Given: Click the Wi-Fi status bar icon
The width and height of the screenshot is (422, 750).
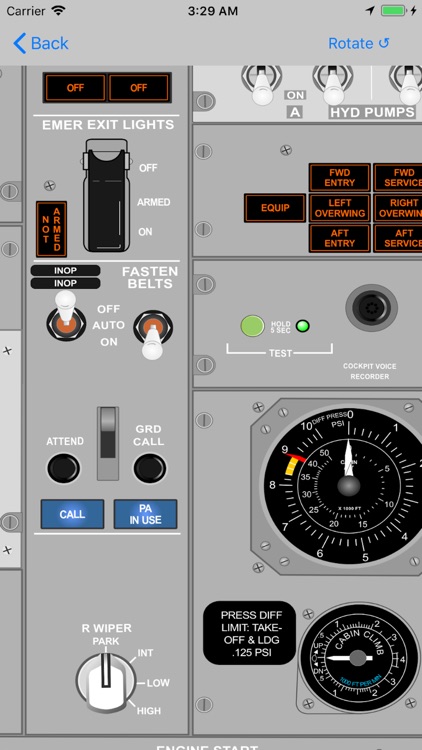Looking at the screenshot, I should (x=58, y=11).
